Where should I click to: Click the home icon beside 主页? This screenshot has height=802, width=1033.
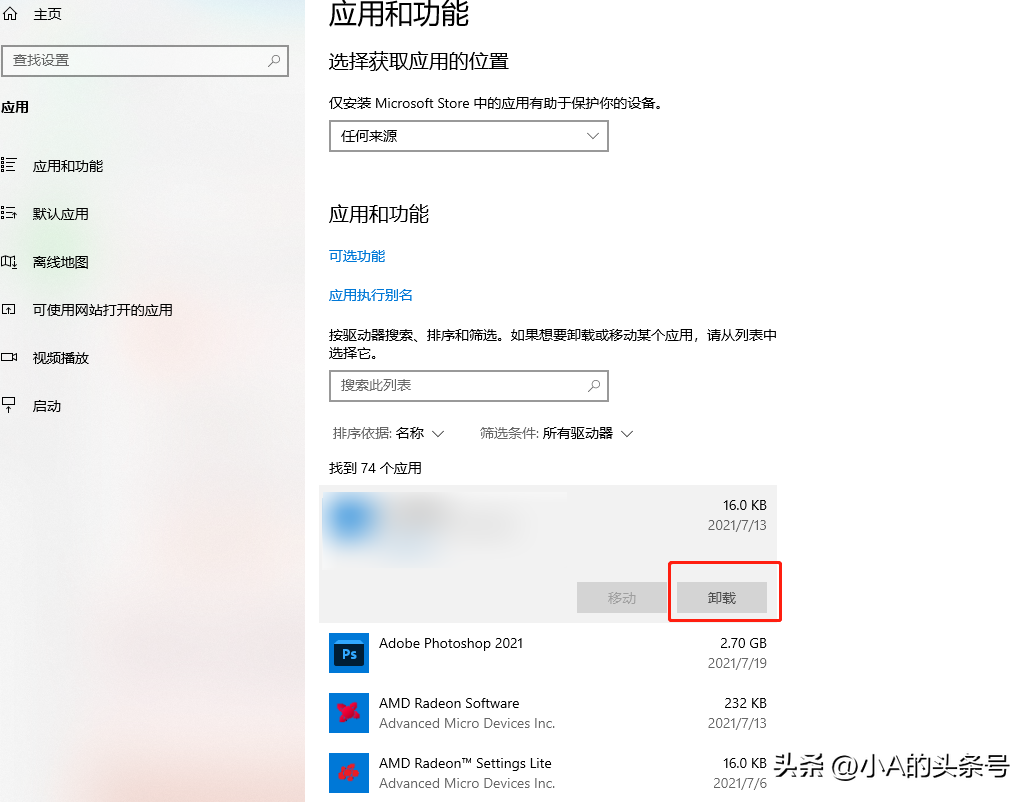[10, 13]
